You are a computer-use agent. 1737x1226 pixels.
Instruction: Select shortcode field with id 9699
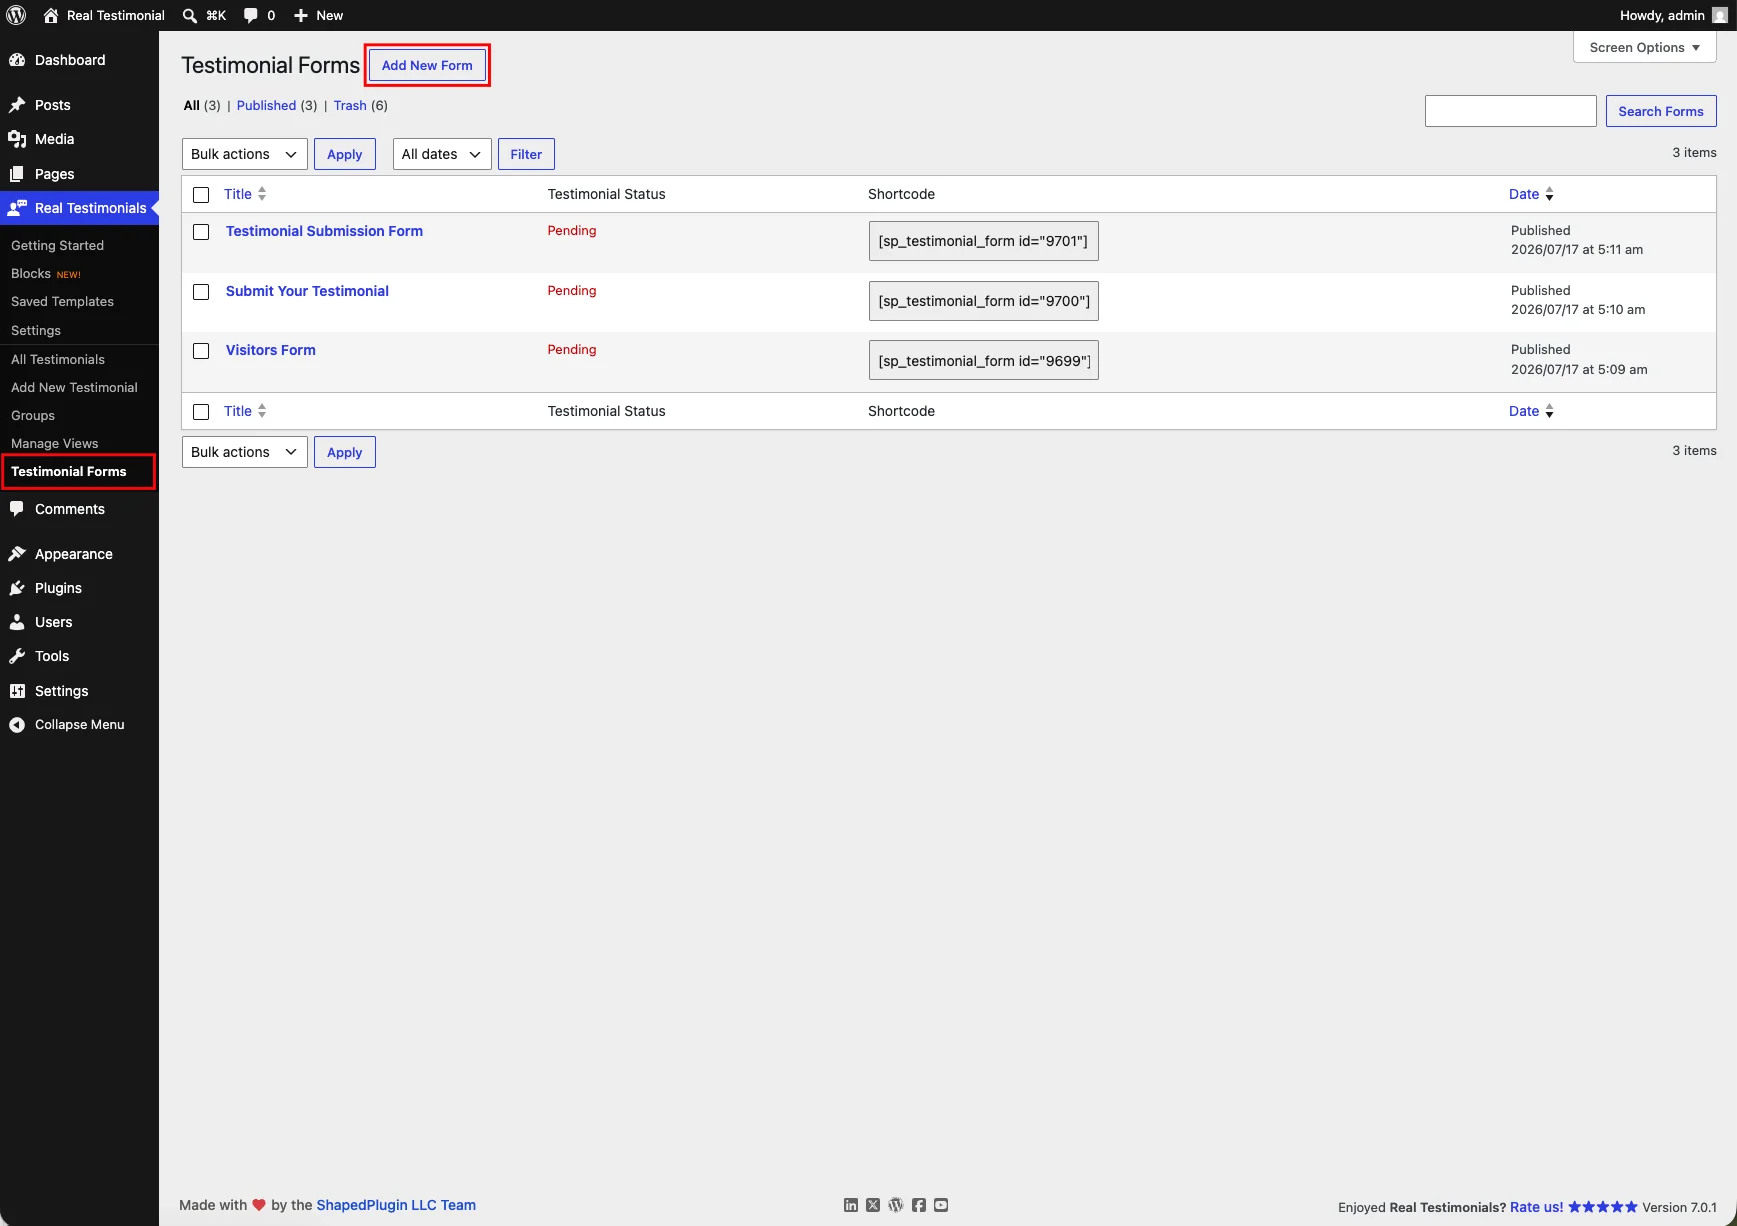(984, 360)
